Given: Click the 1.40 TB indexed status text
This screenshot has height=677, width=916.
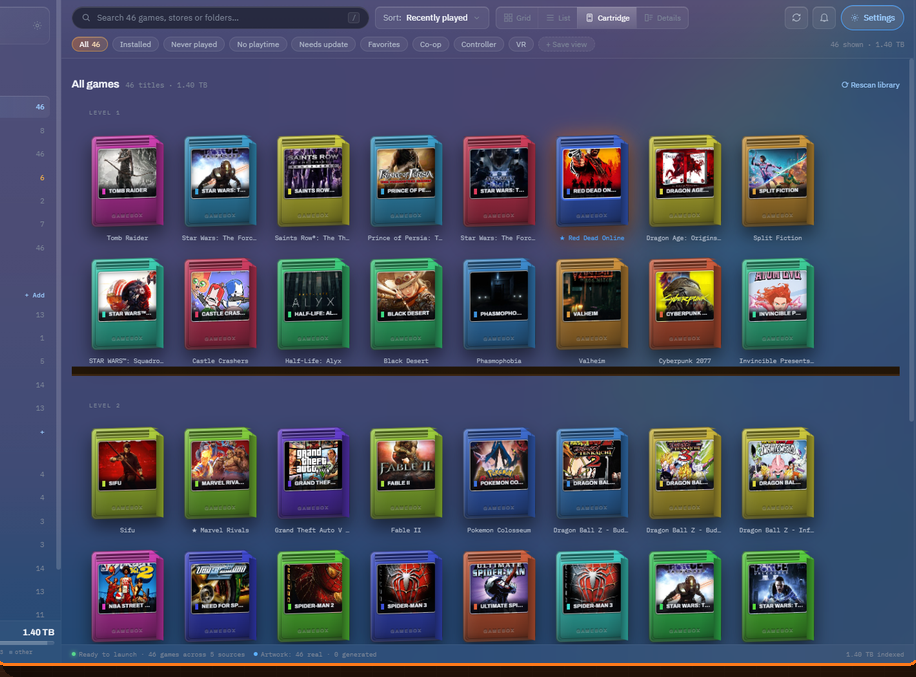Looking at the screenshot, I should (x=875, y=654).
